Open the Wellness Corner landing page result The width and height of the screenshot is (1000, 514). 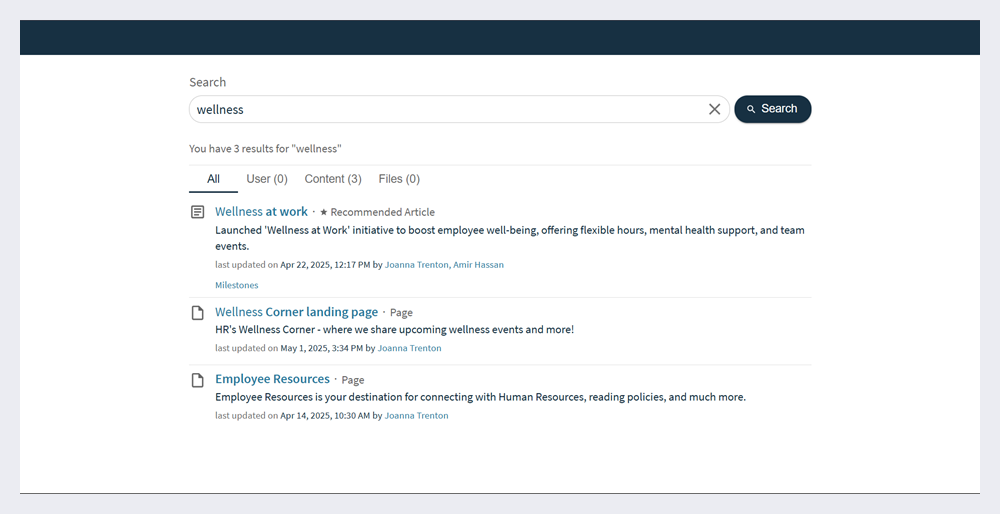click(x=296, y=312)
